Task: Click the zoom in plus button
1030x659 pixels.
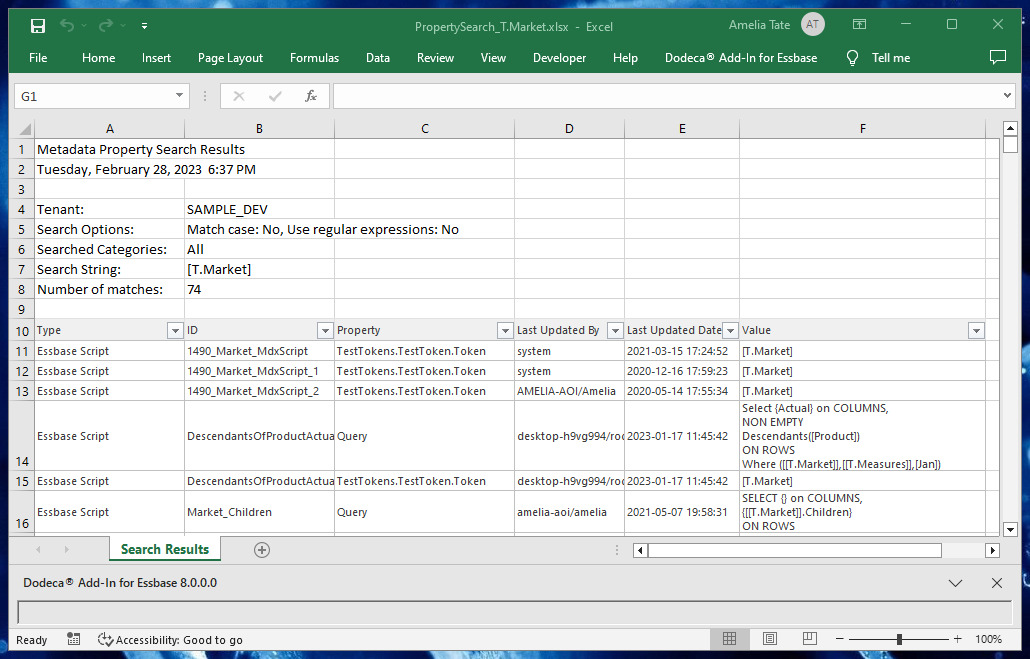Action: coord(958,639)
